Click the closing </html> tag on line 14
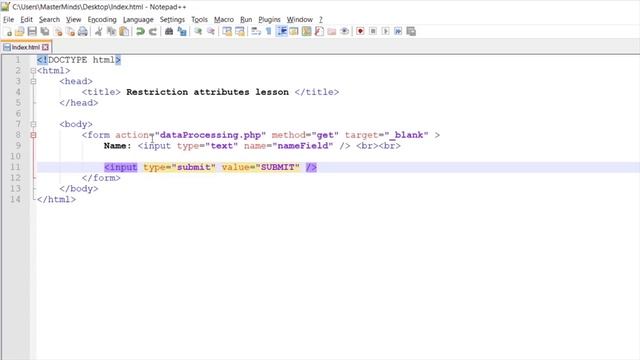The image size is (640, 360). 56,199
